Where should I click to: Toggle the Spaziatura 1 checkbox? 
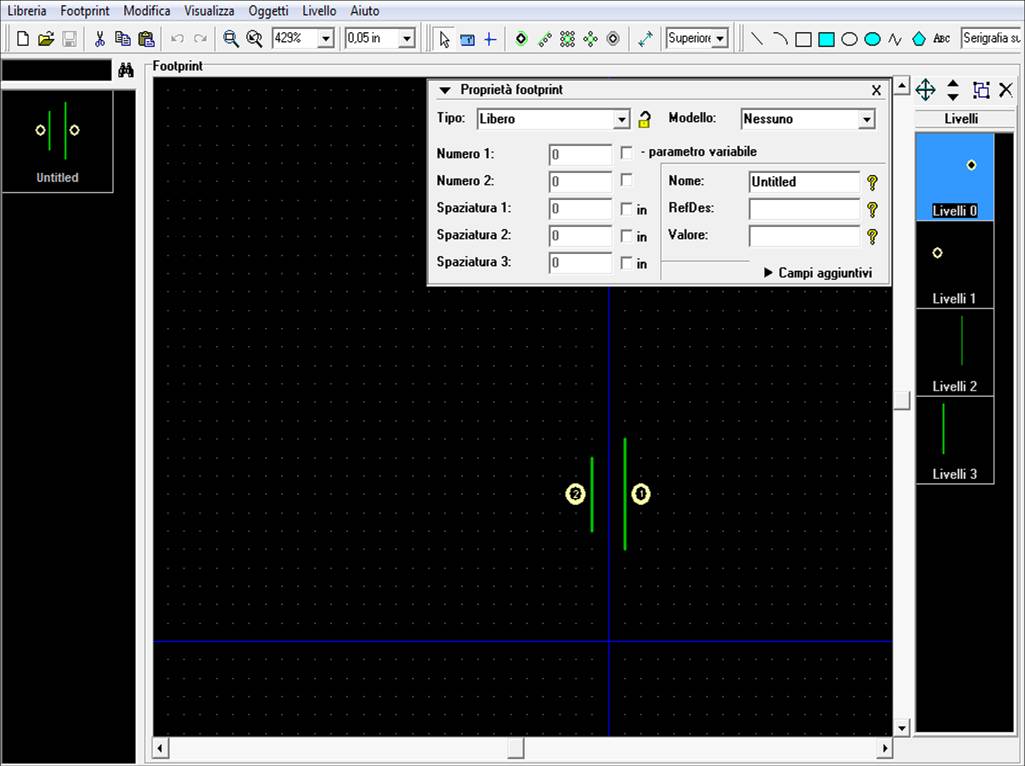point(627,209)
